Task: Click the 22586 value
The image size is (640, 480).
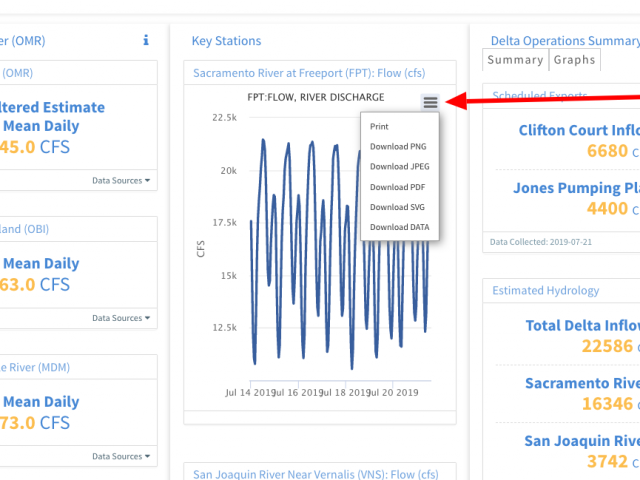Action: 607,346
